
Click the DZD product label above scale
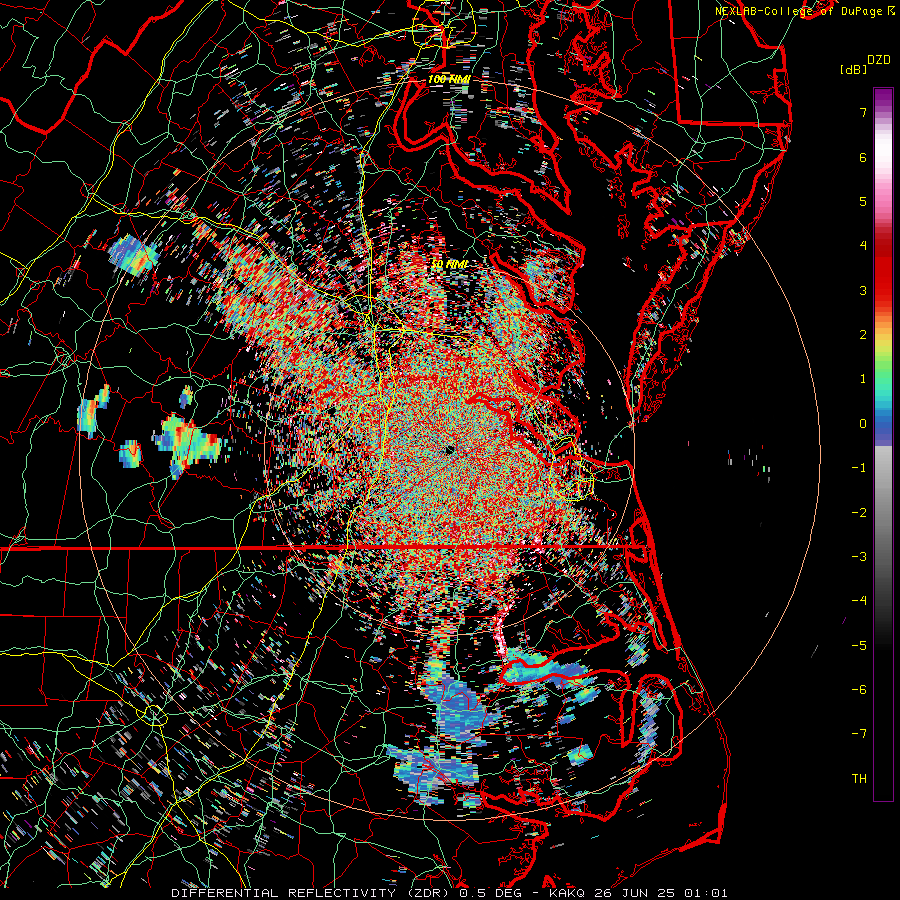tap(879, 60)
